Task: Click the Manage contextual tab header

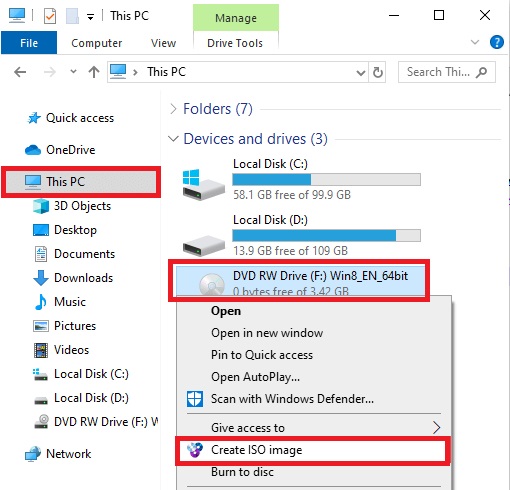Action: (x=236, y=18)
